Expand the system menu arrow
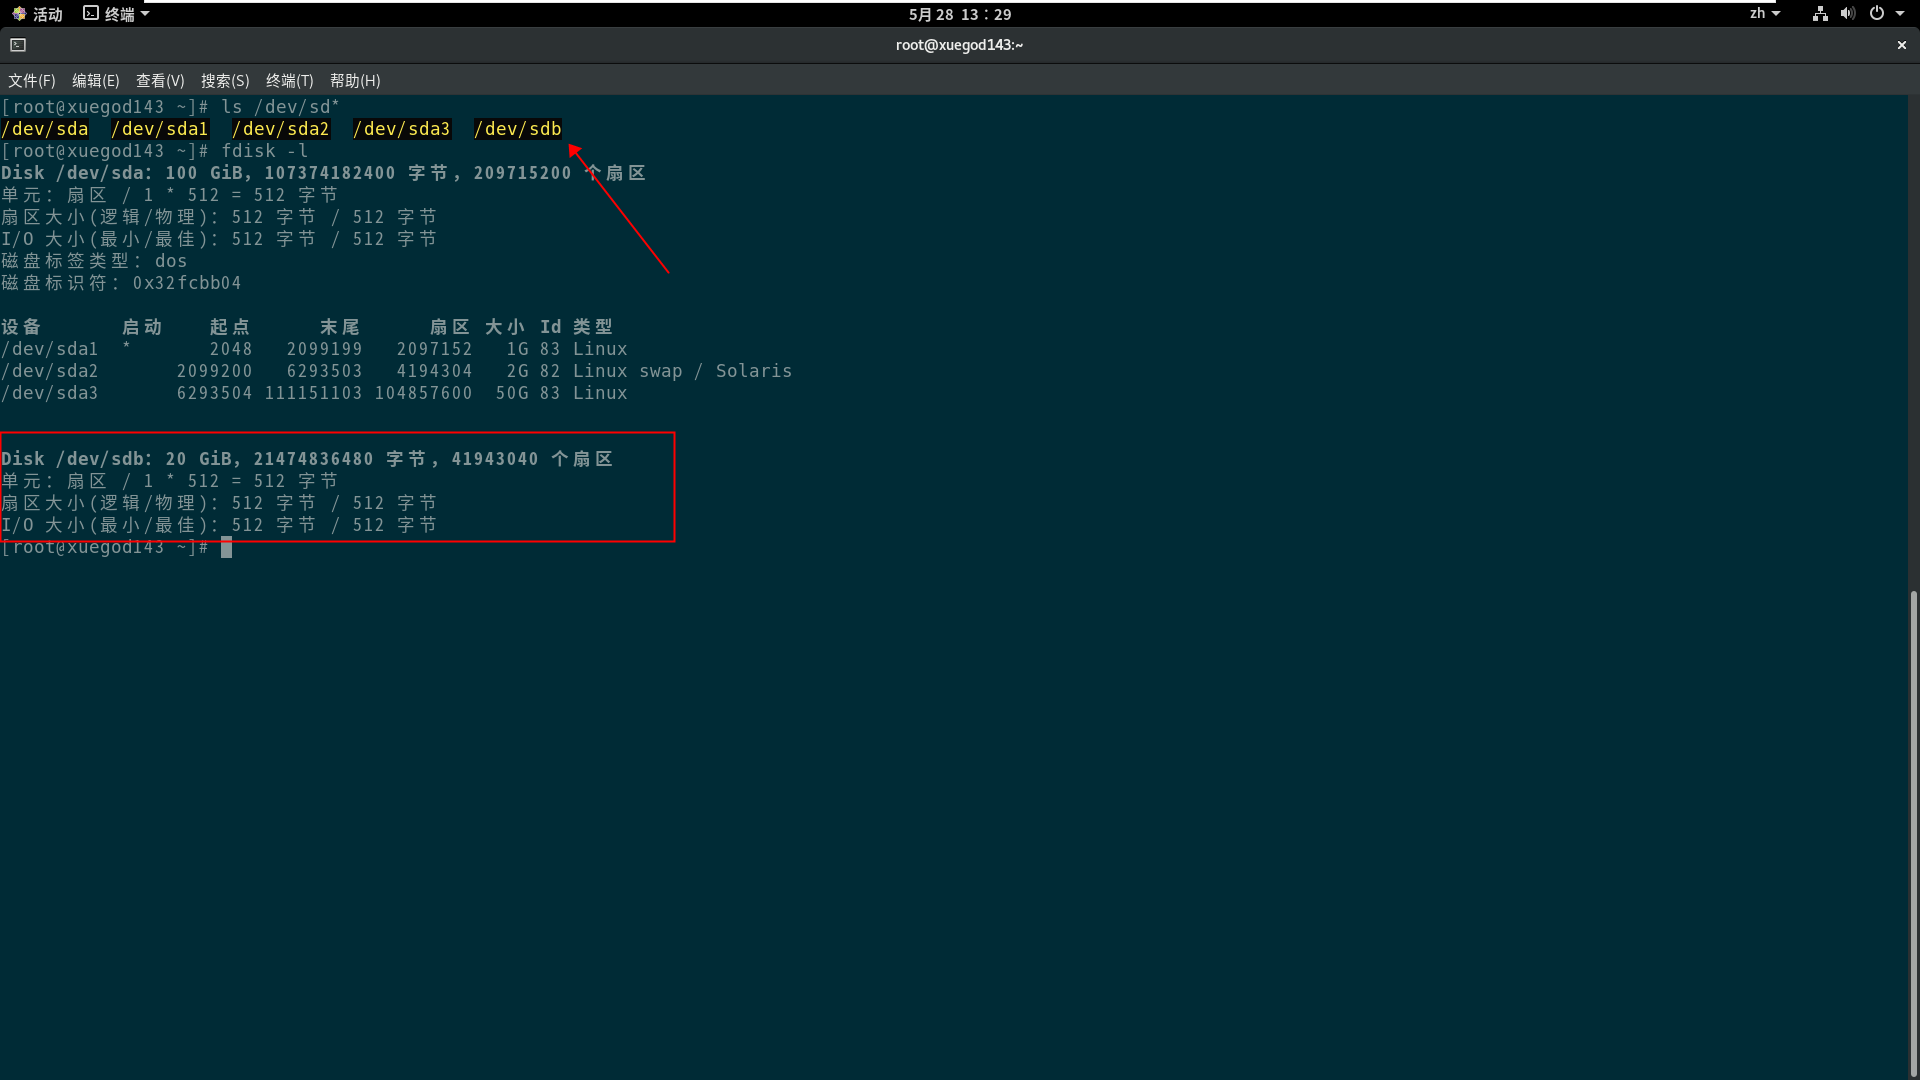The height and width of the screenshot is (1080, 1920). click(x=1900, y=14)
